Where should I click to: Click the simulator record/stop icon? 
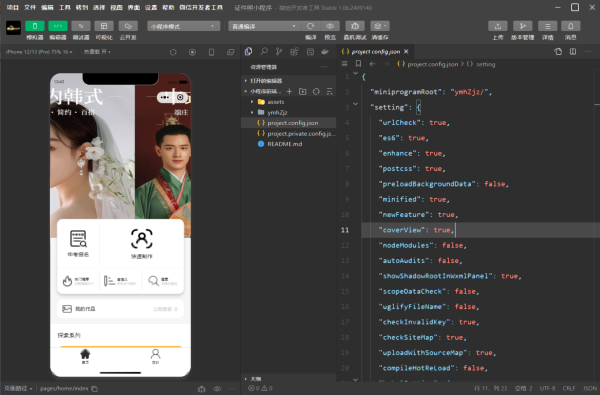click(192, 52)
